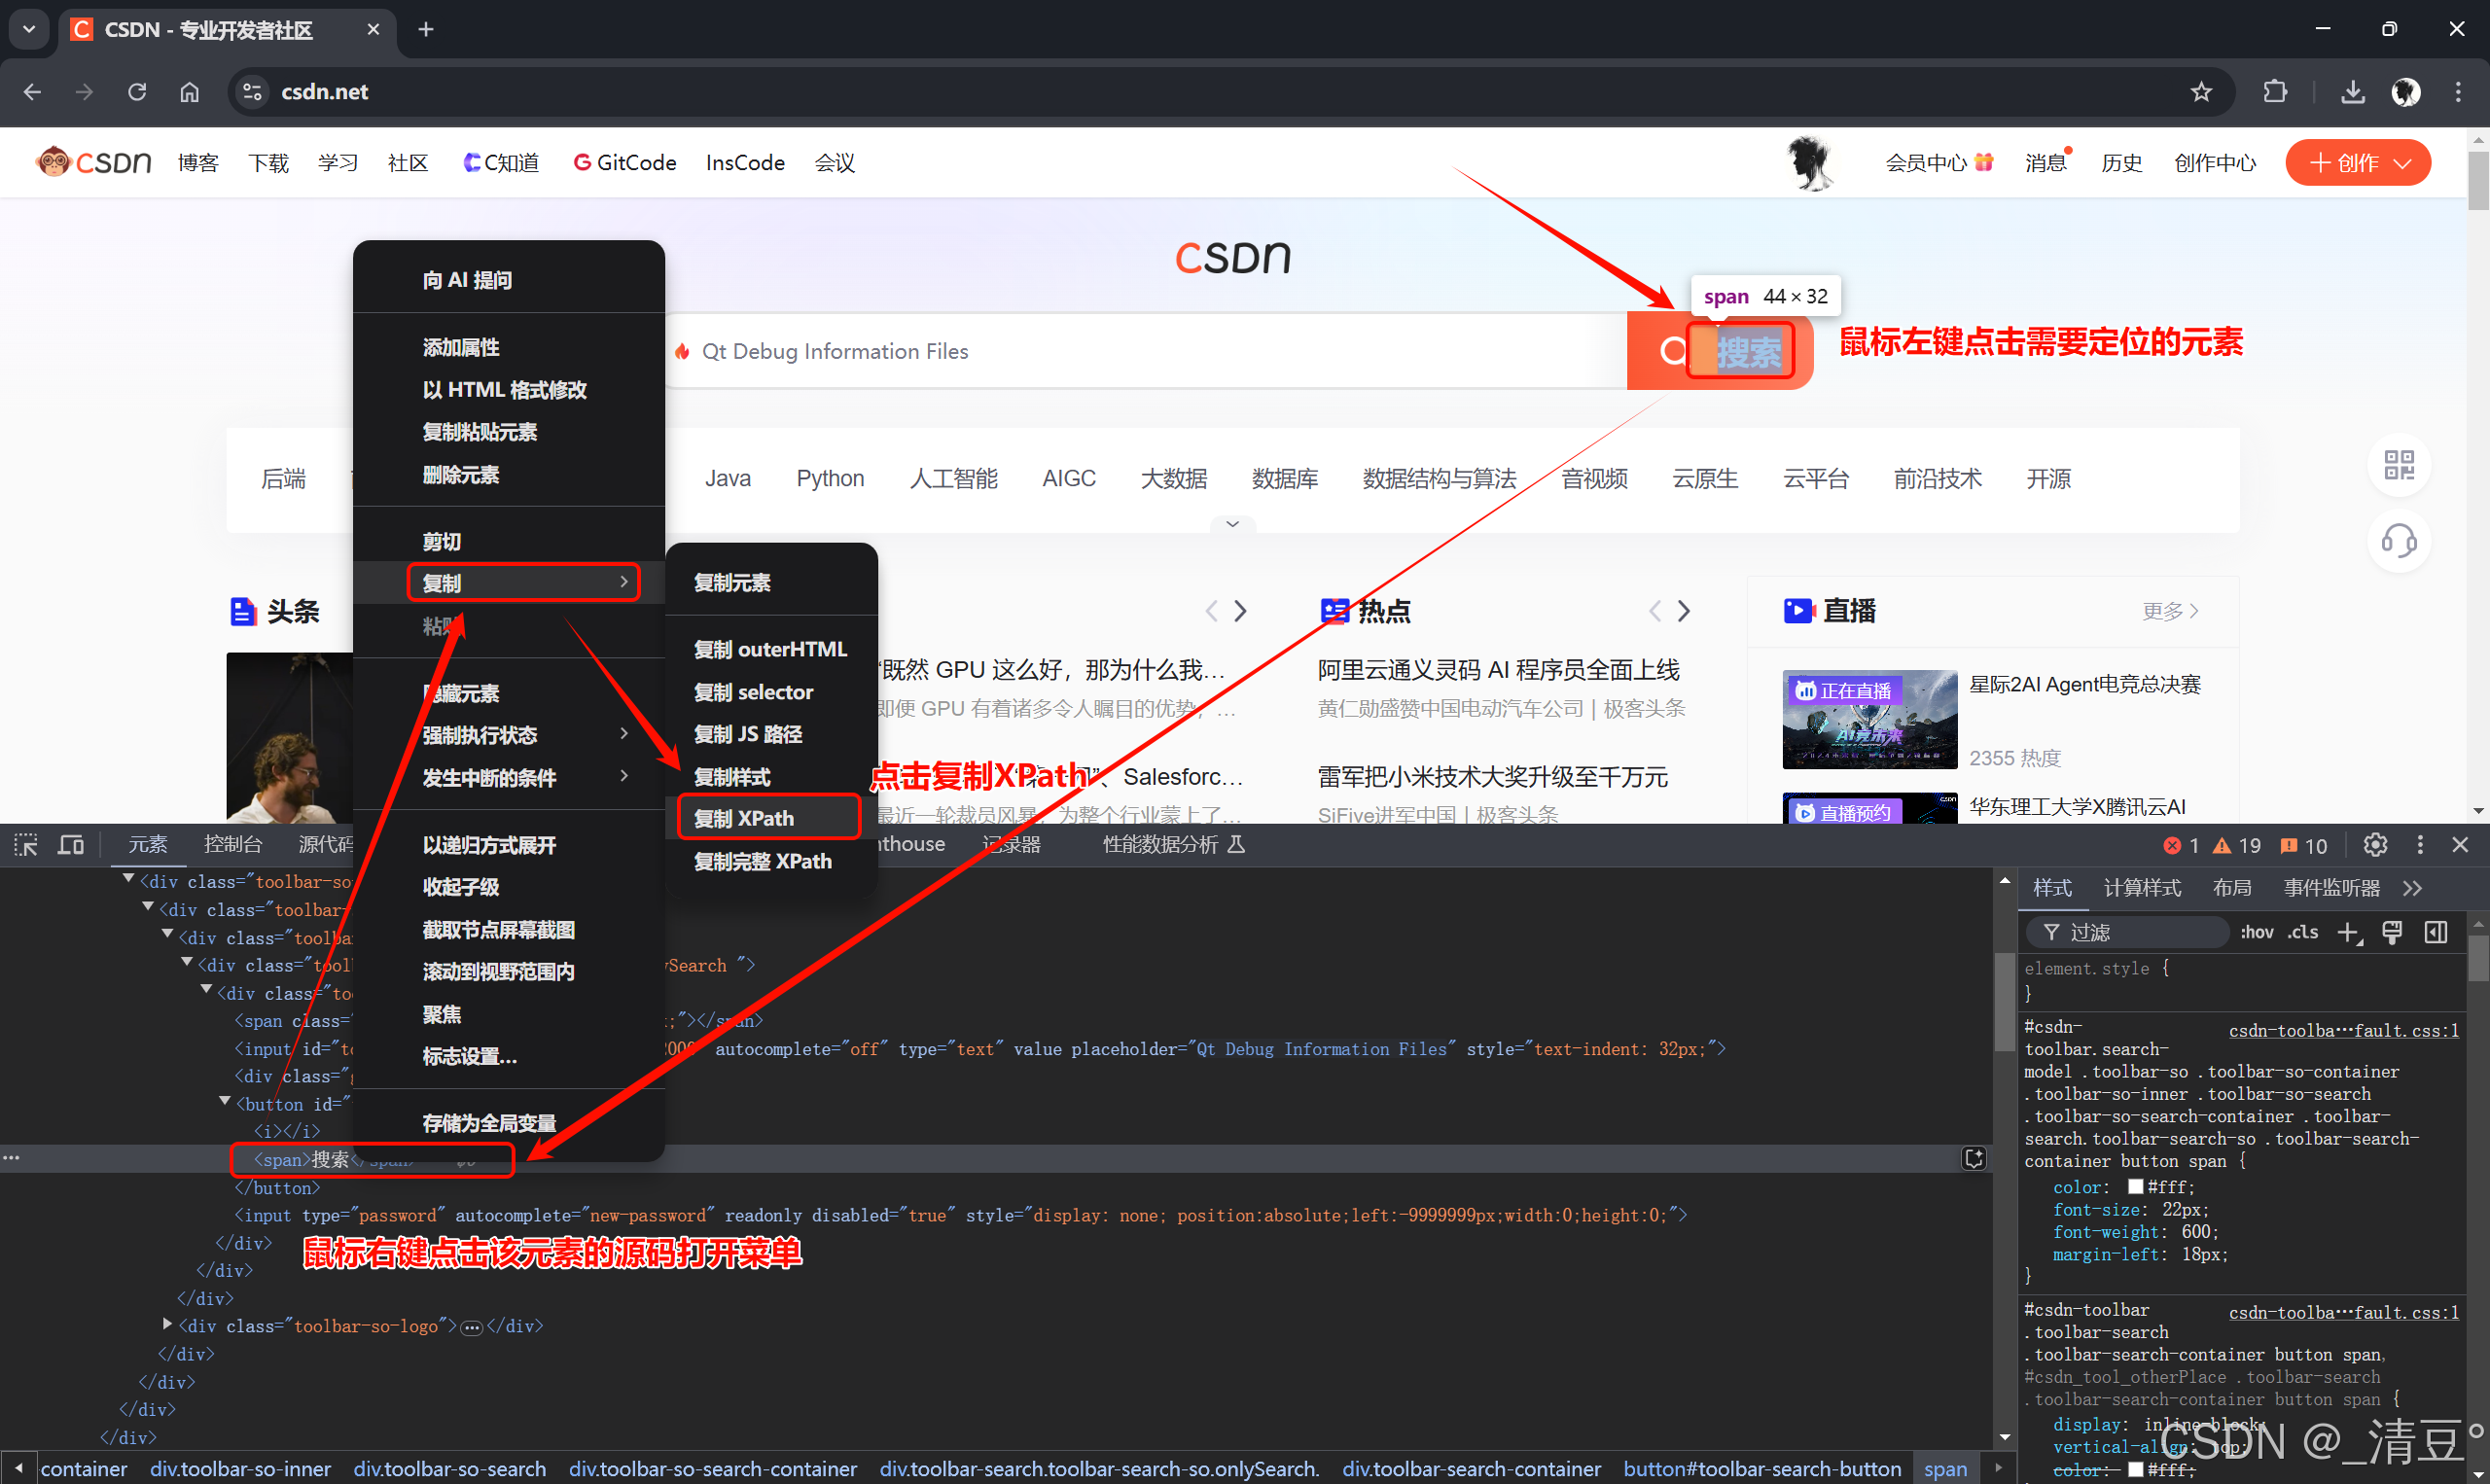Click 向 AI 提问 menu entry
The width and height of the screenshot is (2490, 1484).
[x=509, y=280]
